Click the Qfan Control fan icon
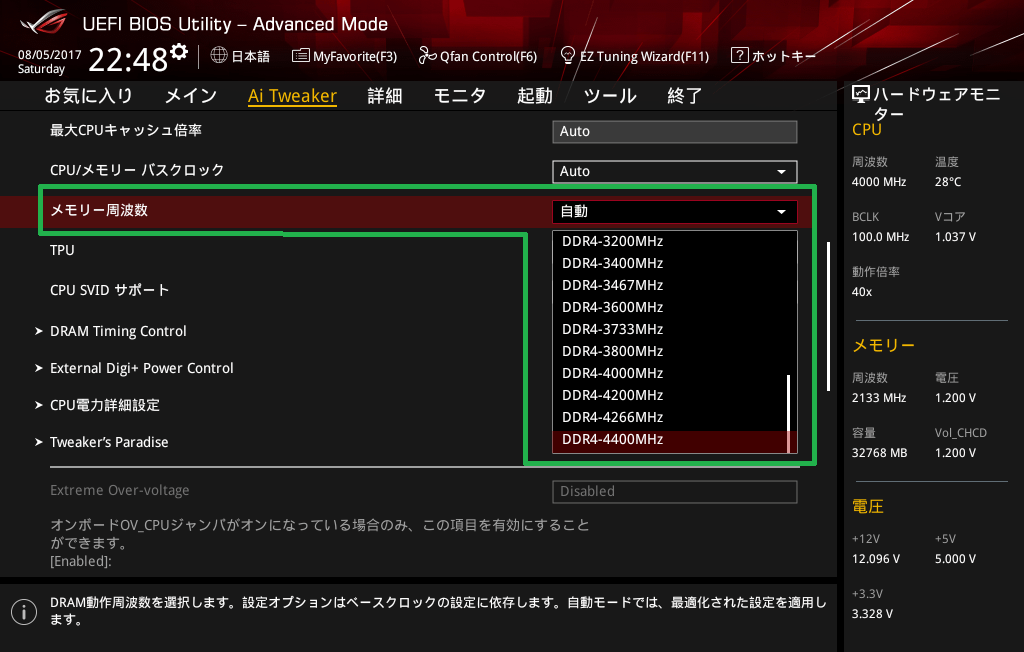The image size is (1024, 652). point(427,56)
